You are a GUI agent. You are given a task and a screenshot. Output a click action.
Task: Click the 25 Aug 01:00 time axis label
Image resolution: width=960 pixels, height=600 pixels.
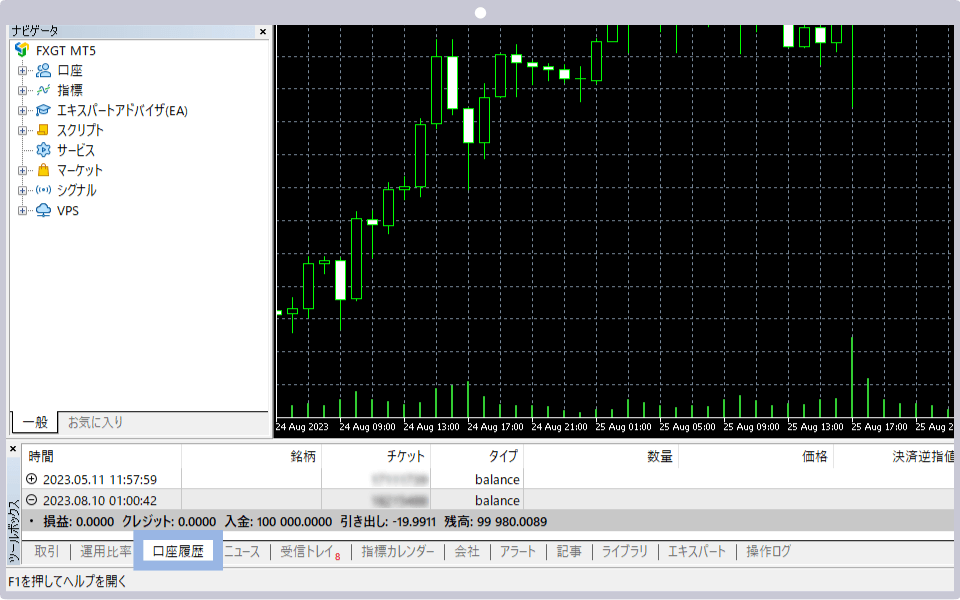623,427
